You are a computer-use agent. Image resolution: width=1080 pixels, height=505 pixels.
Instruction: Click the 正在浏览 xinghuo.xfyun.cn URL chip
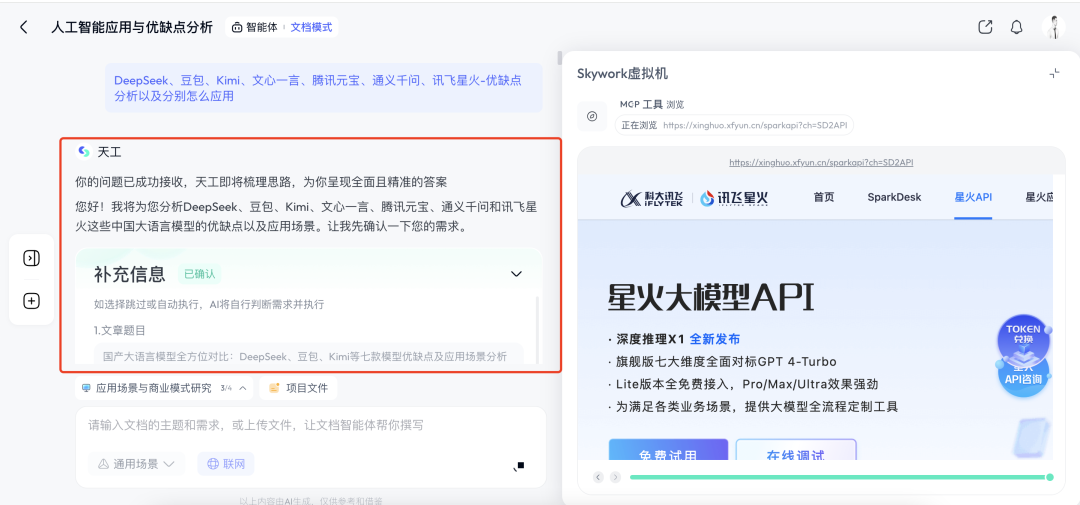[734, 125]
